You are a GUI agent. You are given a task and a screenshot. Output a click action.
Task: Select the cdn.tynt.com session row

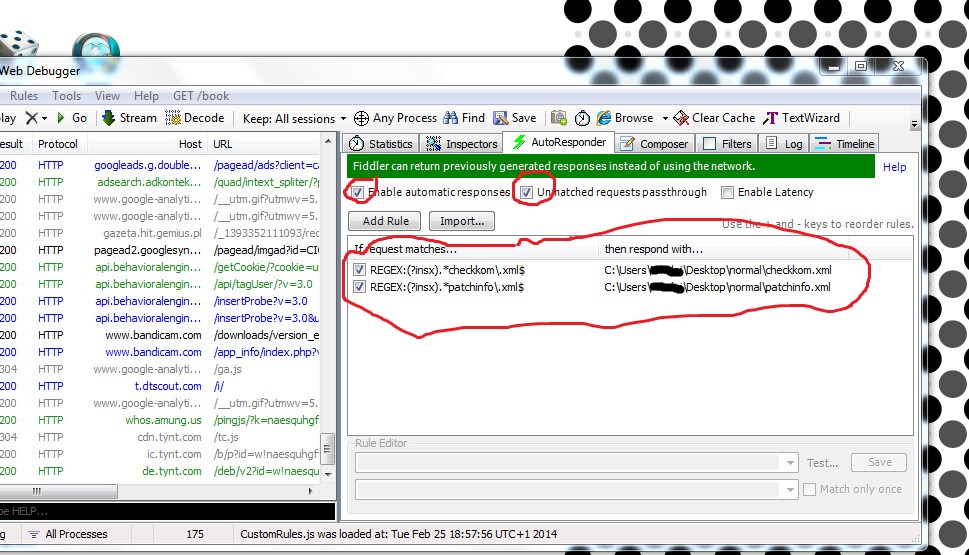pos(159,437)
